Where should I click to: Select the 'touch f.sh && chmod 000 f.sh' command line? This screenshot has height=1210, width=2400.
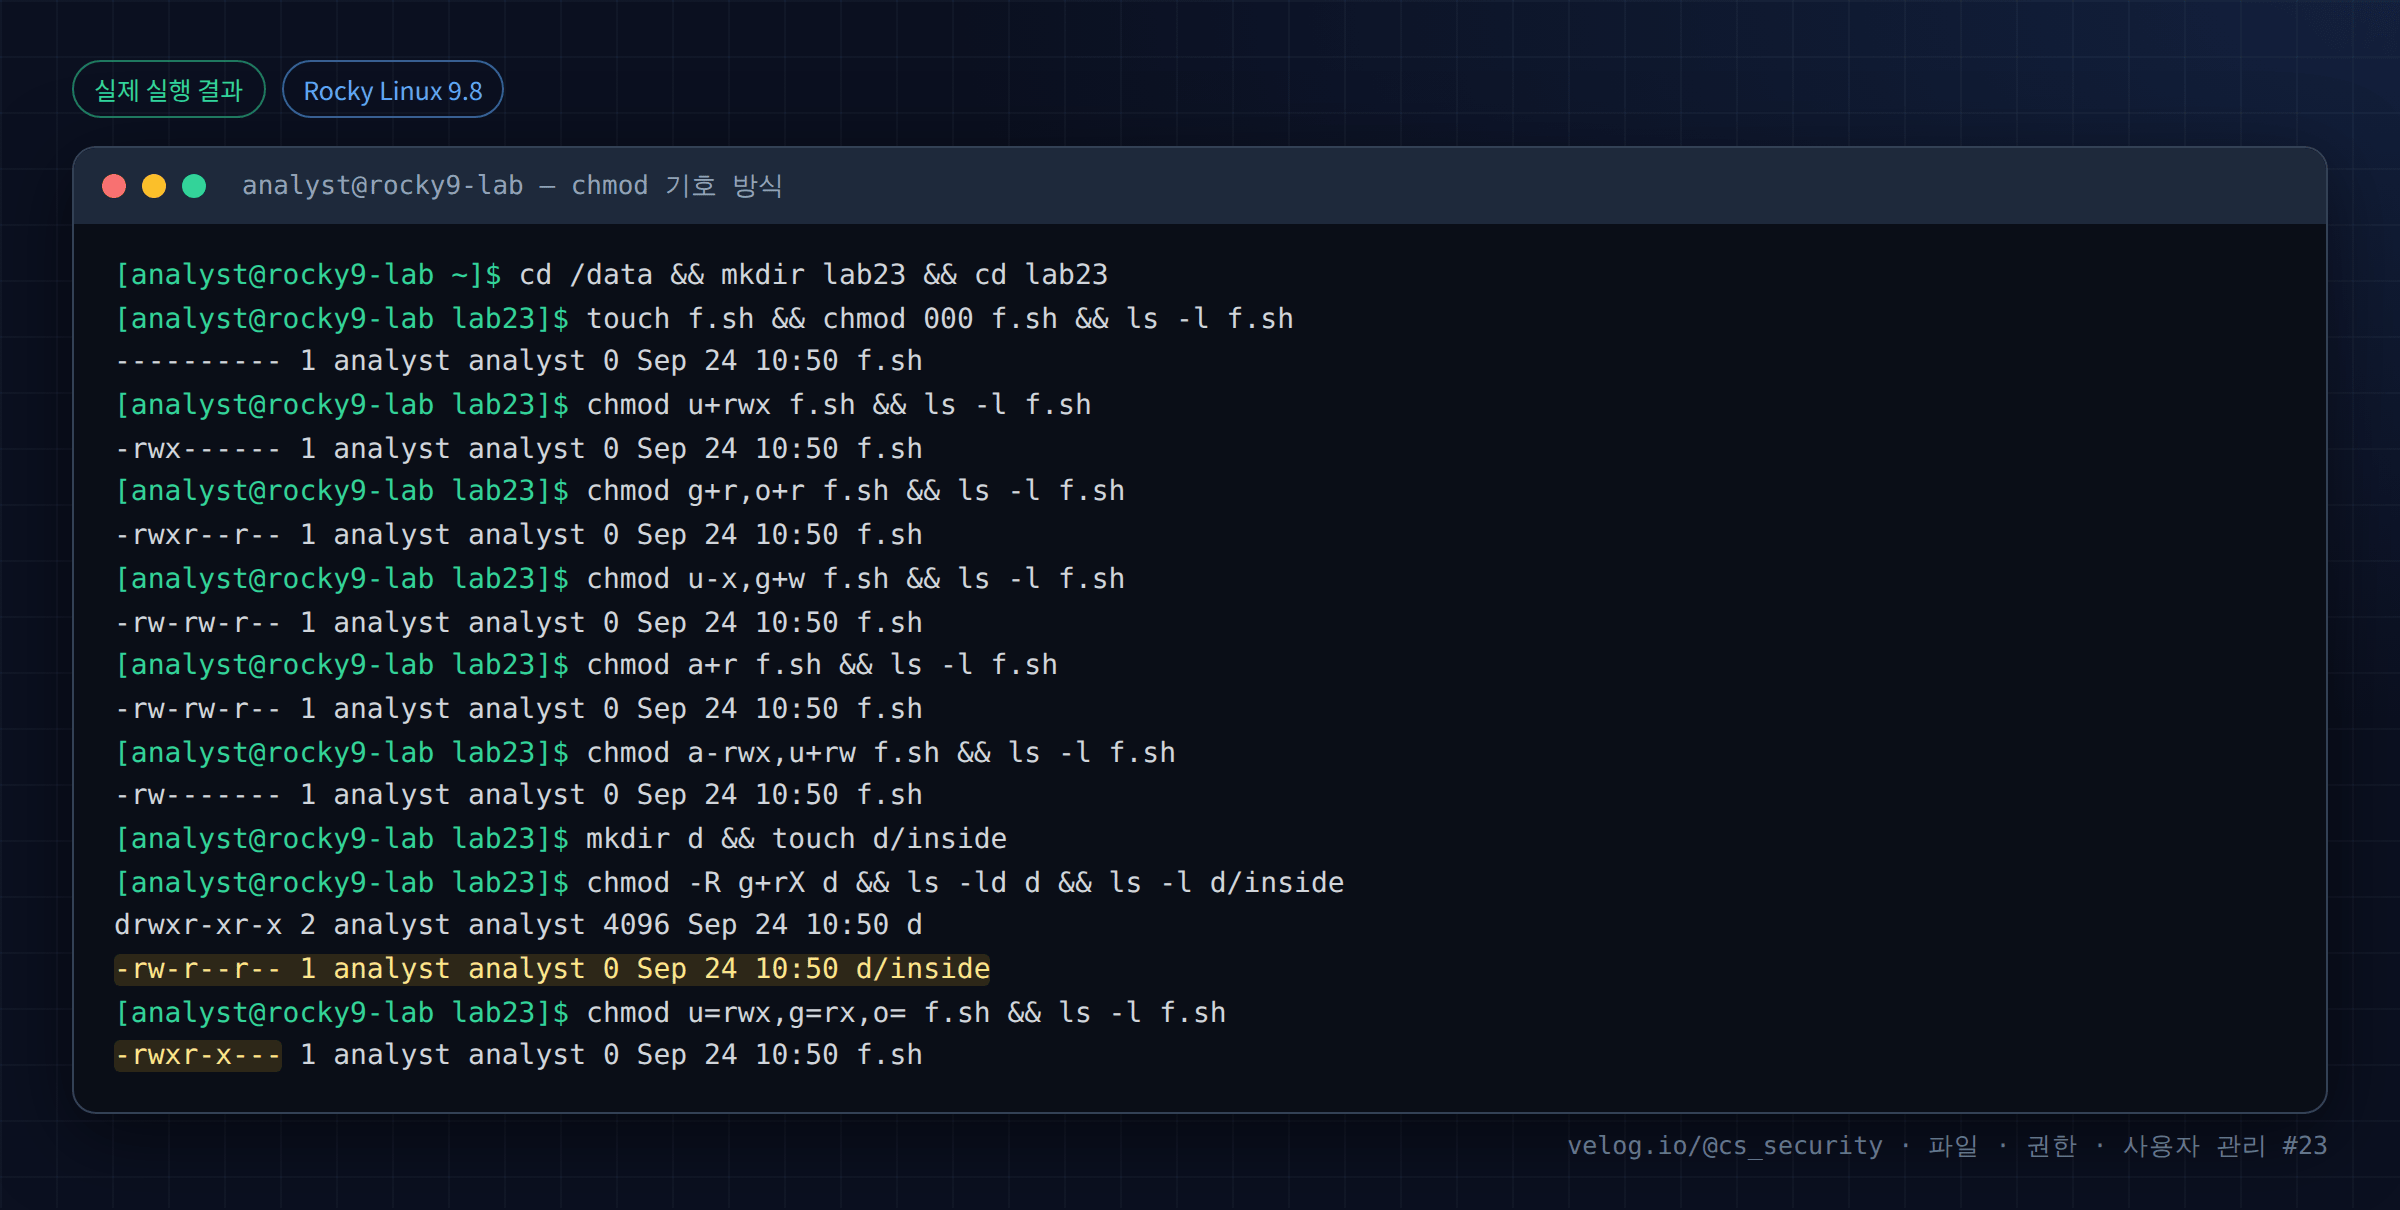click(x=704, y=318)
